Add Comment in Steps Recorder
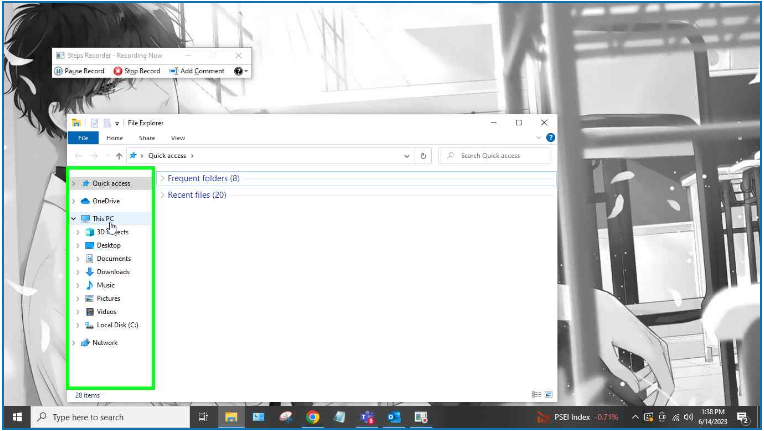This screenshot has width=764, height=431. pyautogui.click(x=197, y=71)
